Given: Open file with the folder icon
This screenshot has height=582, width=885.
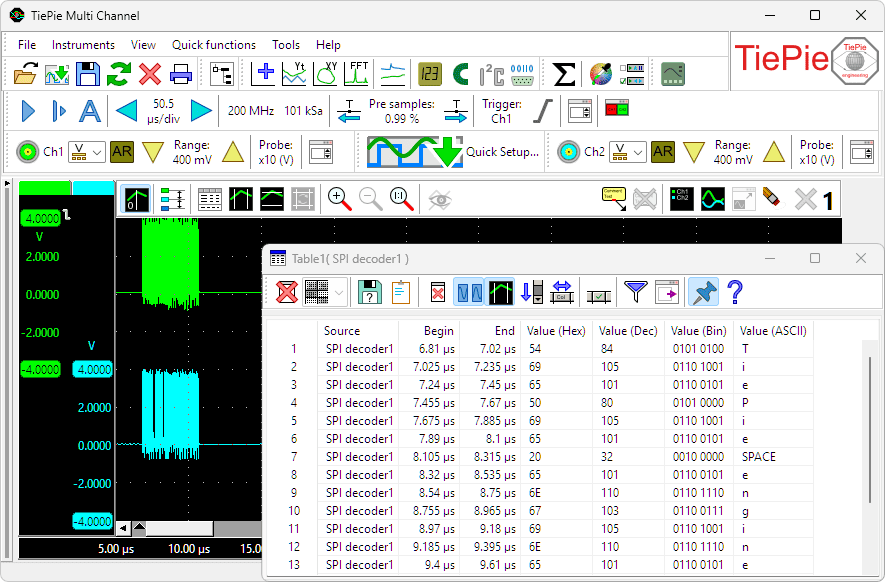Looking at the screenshot, I should coord(25,74).
